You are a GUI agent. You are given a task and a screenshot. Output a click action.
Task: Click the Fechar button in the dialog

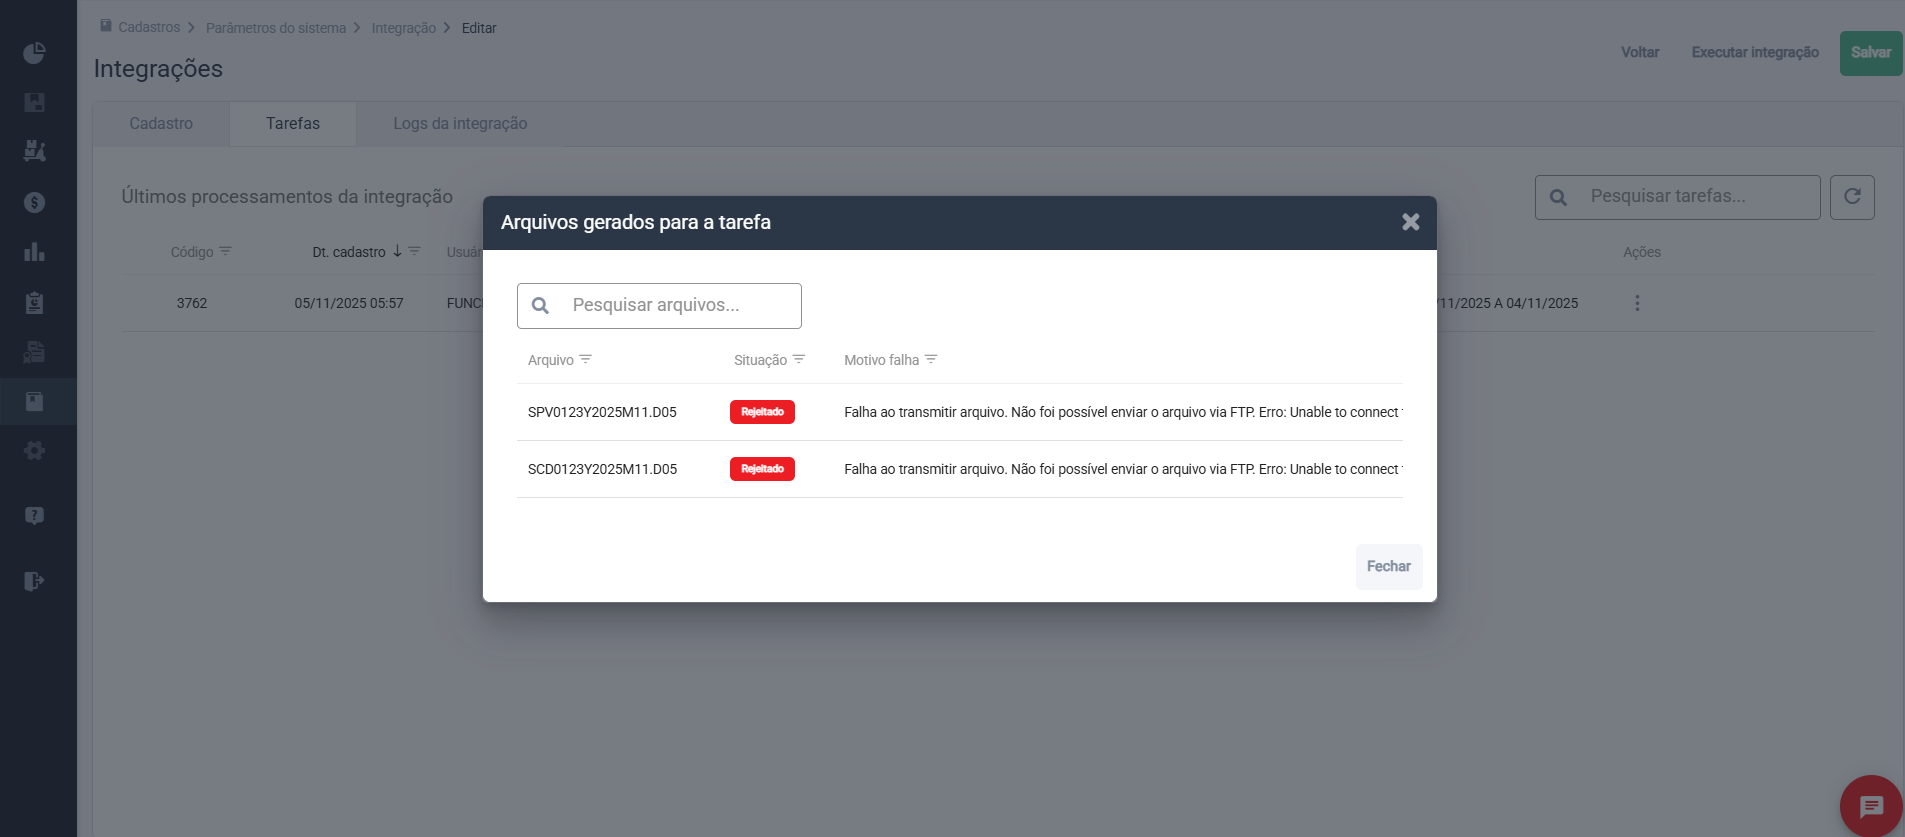(x=1389, y=567)
